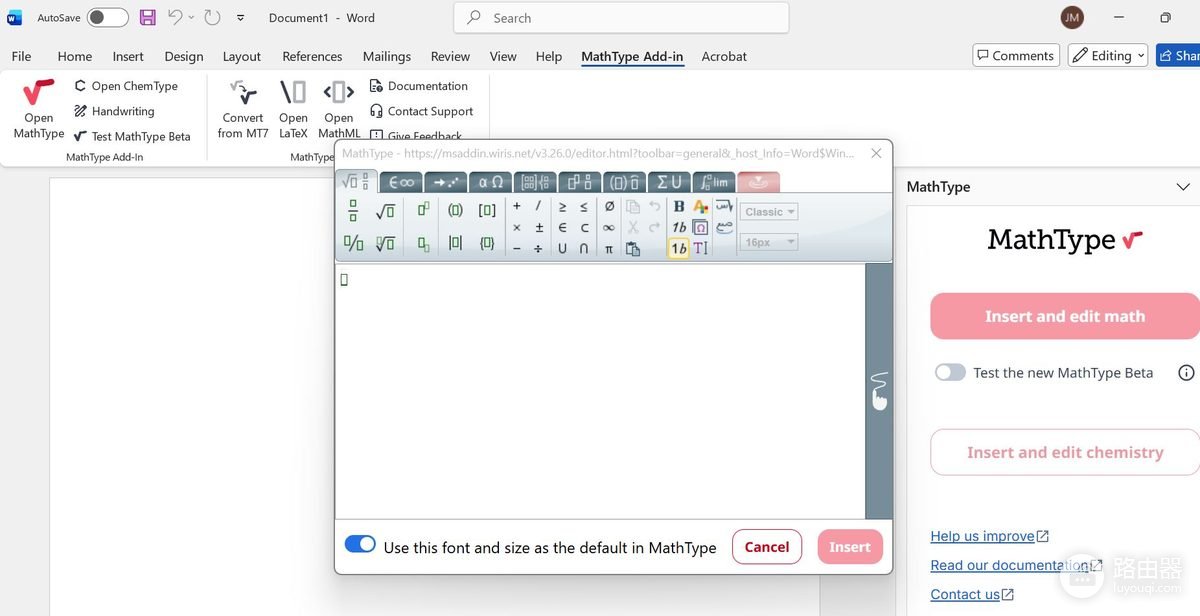Click the handwriting hand icon on side strip
The image size is (1200, 616).
pos(879,391)
